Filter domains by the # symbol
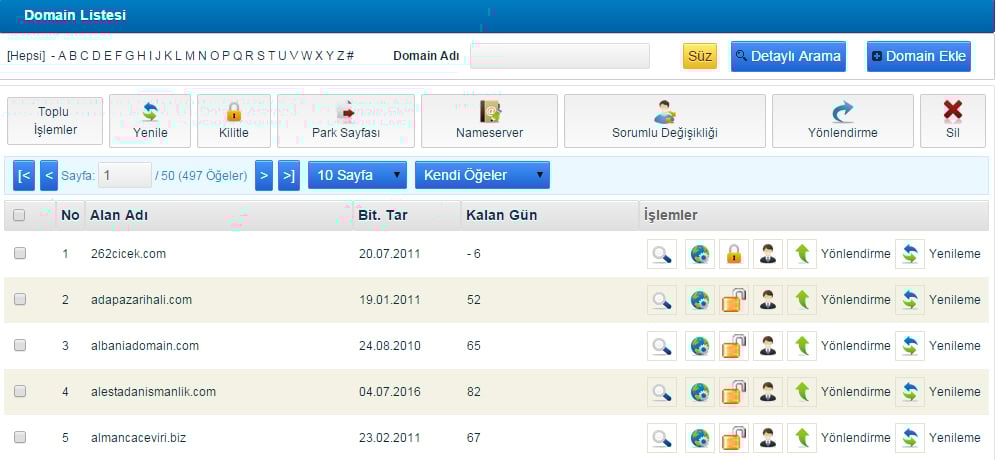996x460 pixels. click(x=351, y=56)
